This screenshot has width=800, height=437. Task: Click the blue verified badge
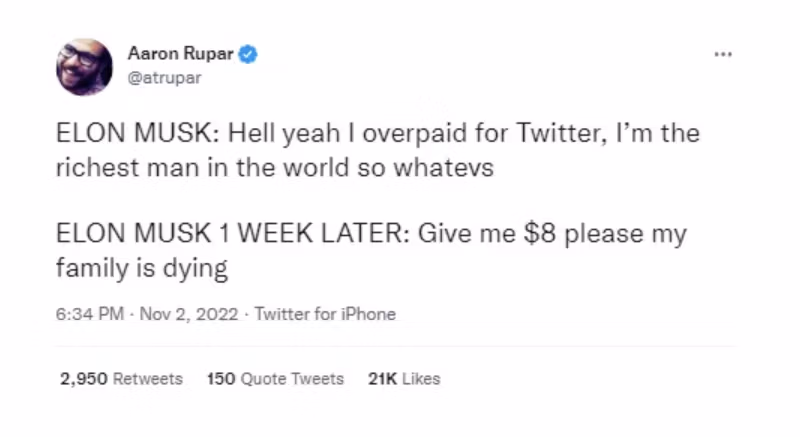[249, 55]
